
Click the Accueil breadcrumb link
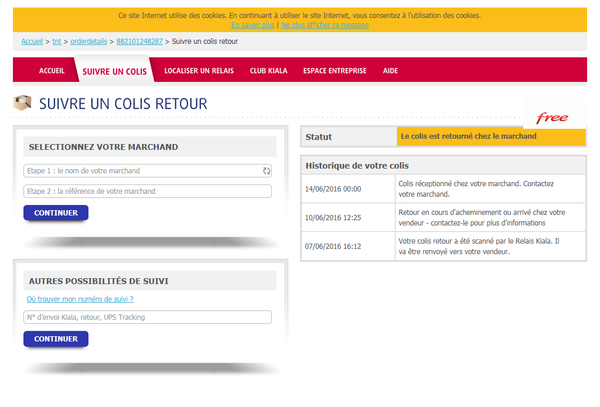[x=32, y=41]
